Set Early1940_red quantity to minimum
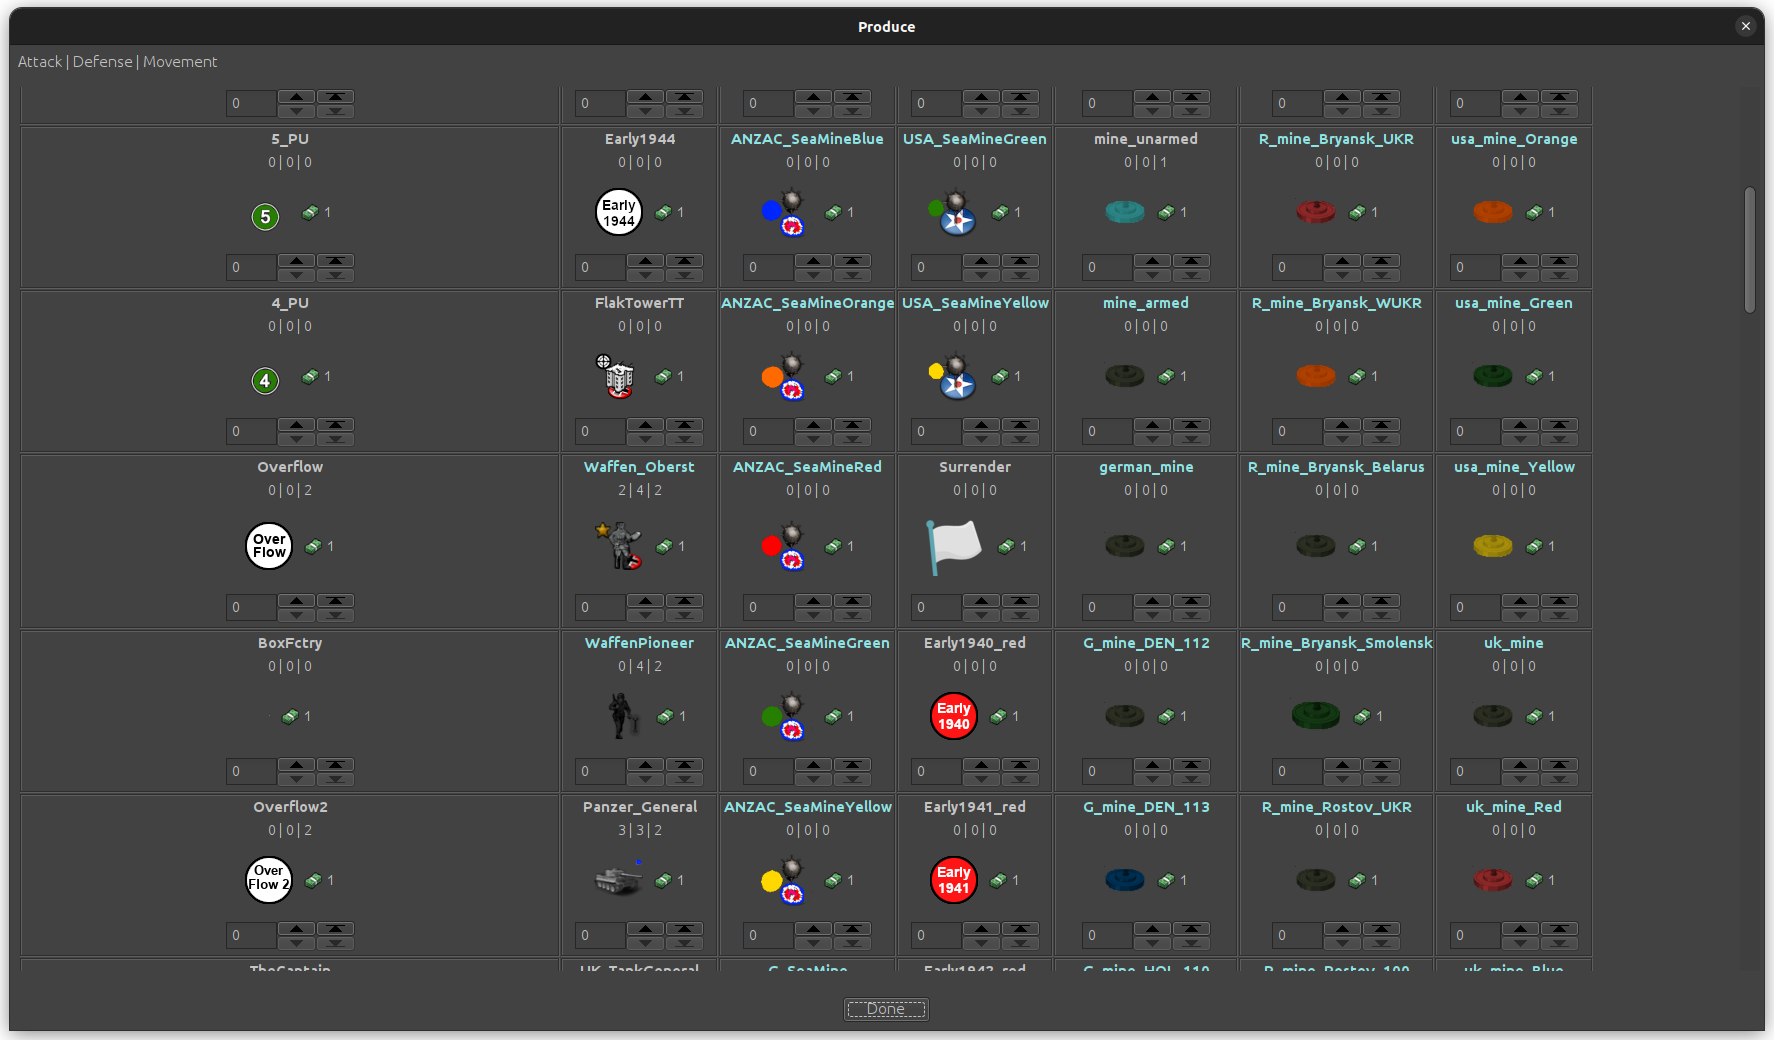1774x1040 pixels. click(1021, 778)
